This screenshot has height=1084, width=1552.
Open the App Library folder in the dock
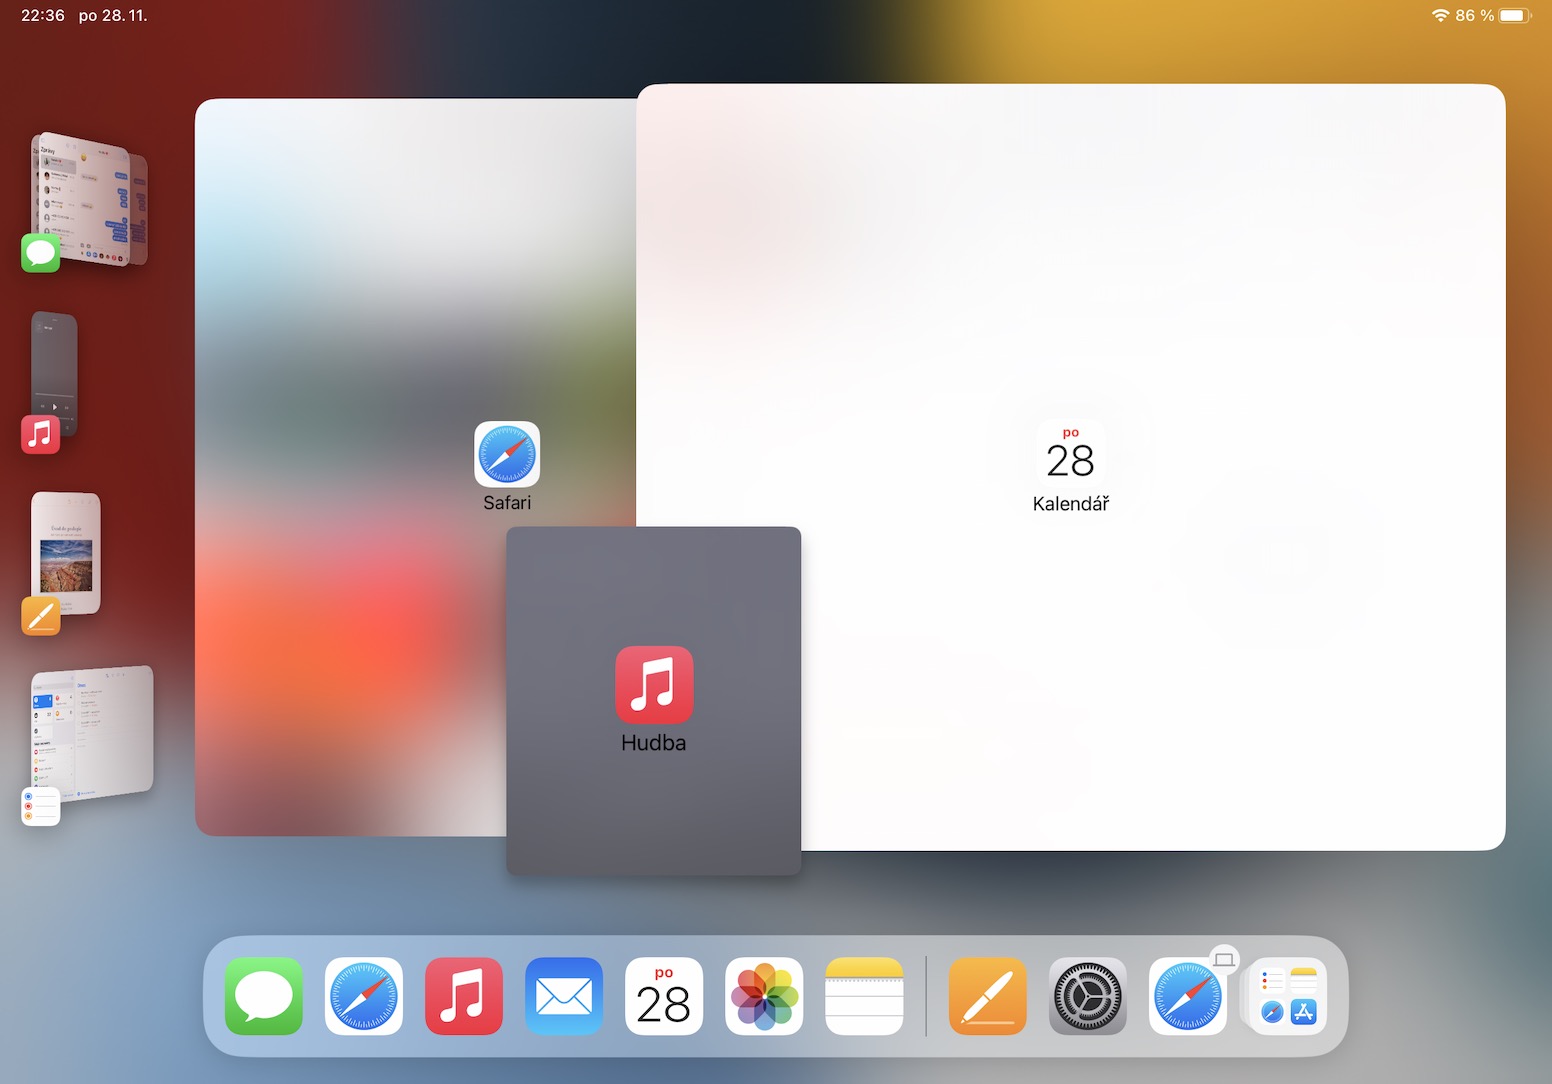1288,996
